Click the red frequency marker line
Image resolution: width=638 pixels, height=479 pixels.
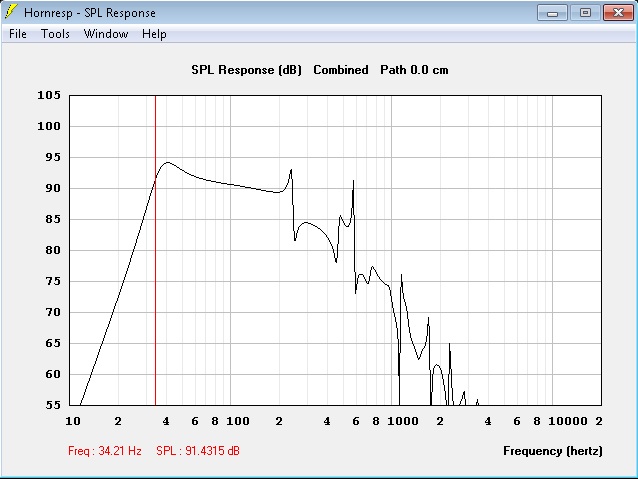pos(155,250)
